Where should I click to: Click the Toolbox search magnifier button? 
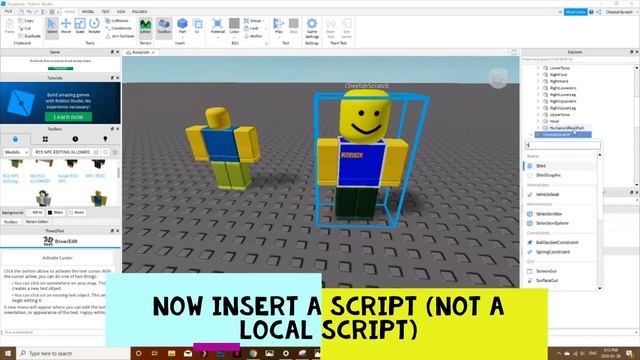pos(106,152)
